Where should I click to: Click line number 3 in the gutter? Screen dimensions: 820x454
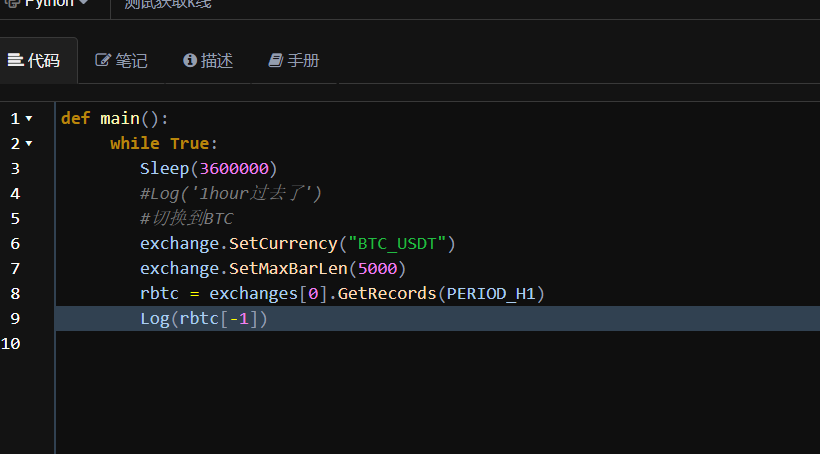[15, 168]
